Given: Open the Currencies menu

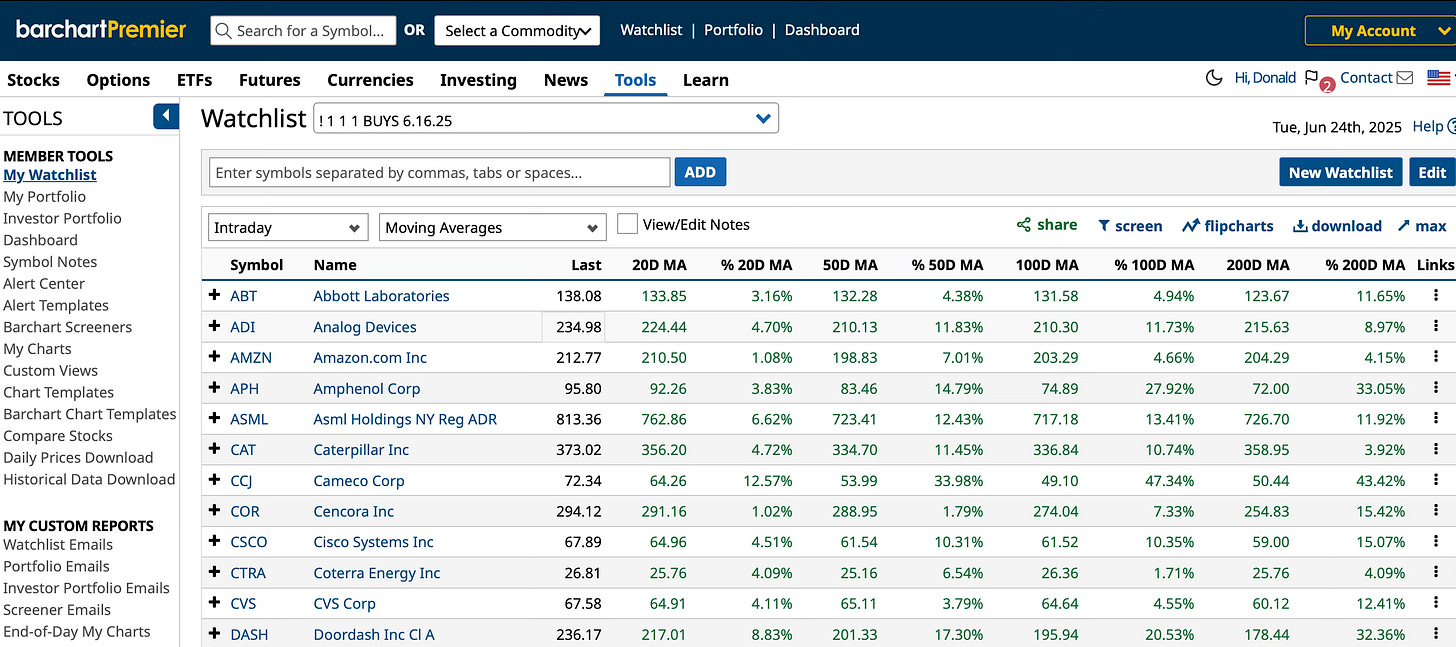Looking at the screenshot, I should pyautogui.click(x=370, y=80).
